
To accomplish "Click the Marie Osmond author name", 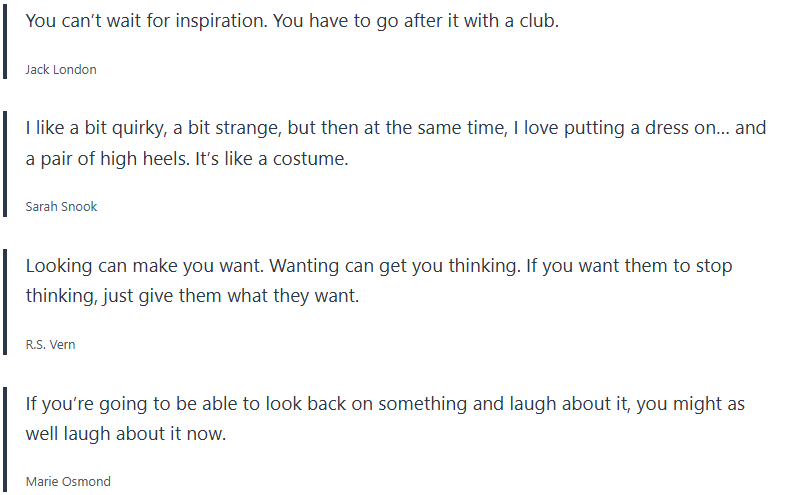I will 68,482.
